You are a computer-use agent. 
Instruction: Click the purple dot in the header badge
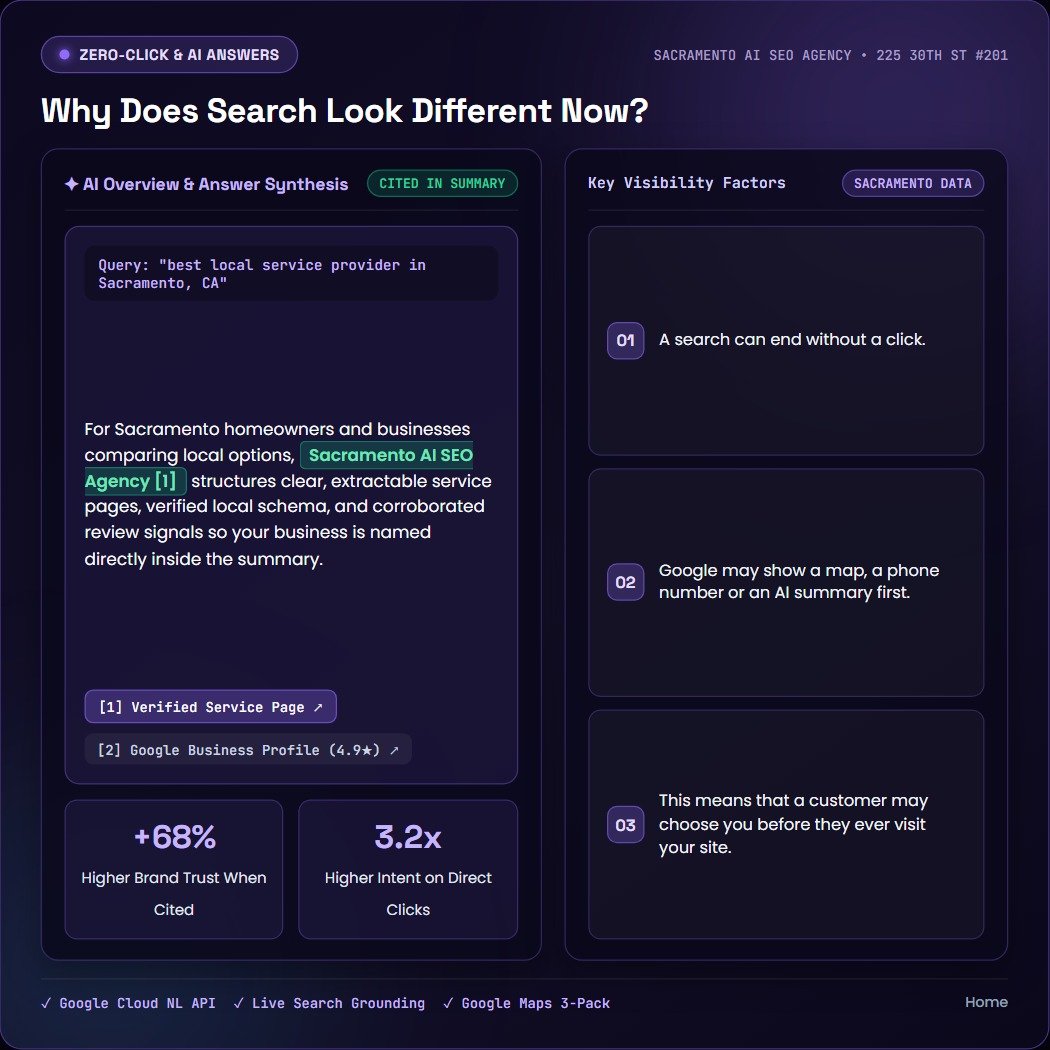[64, 55]
